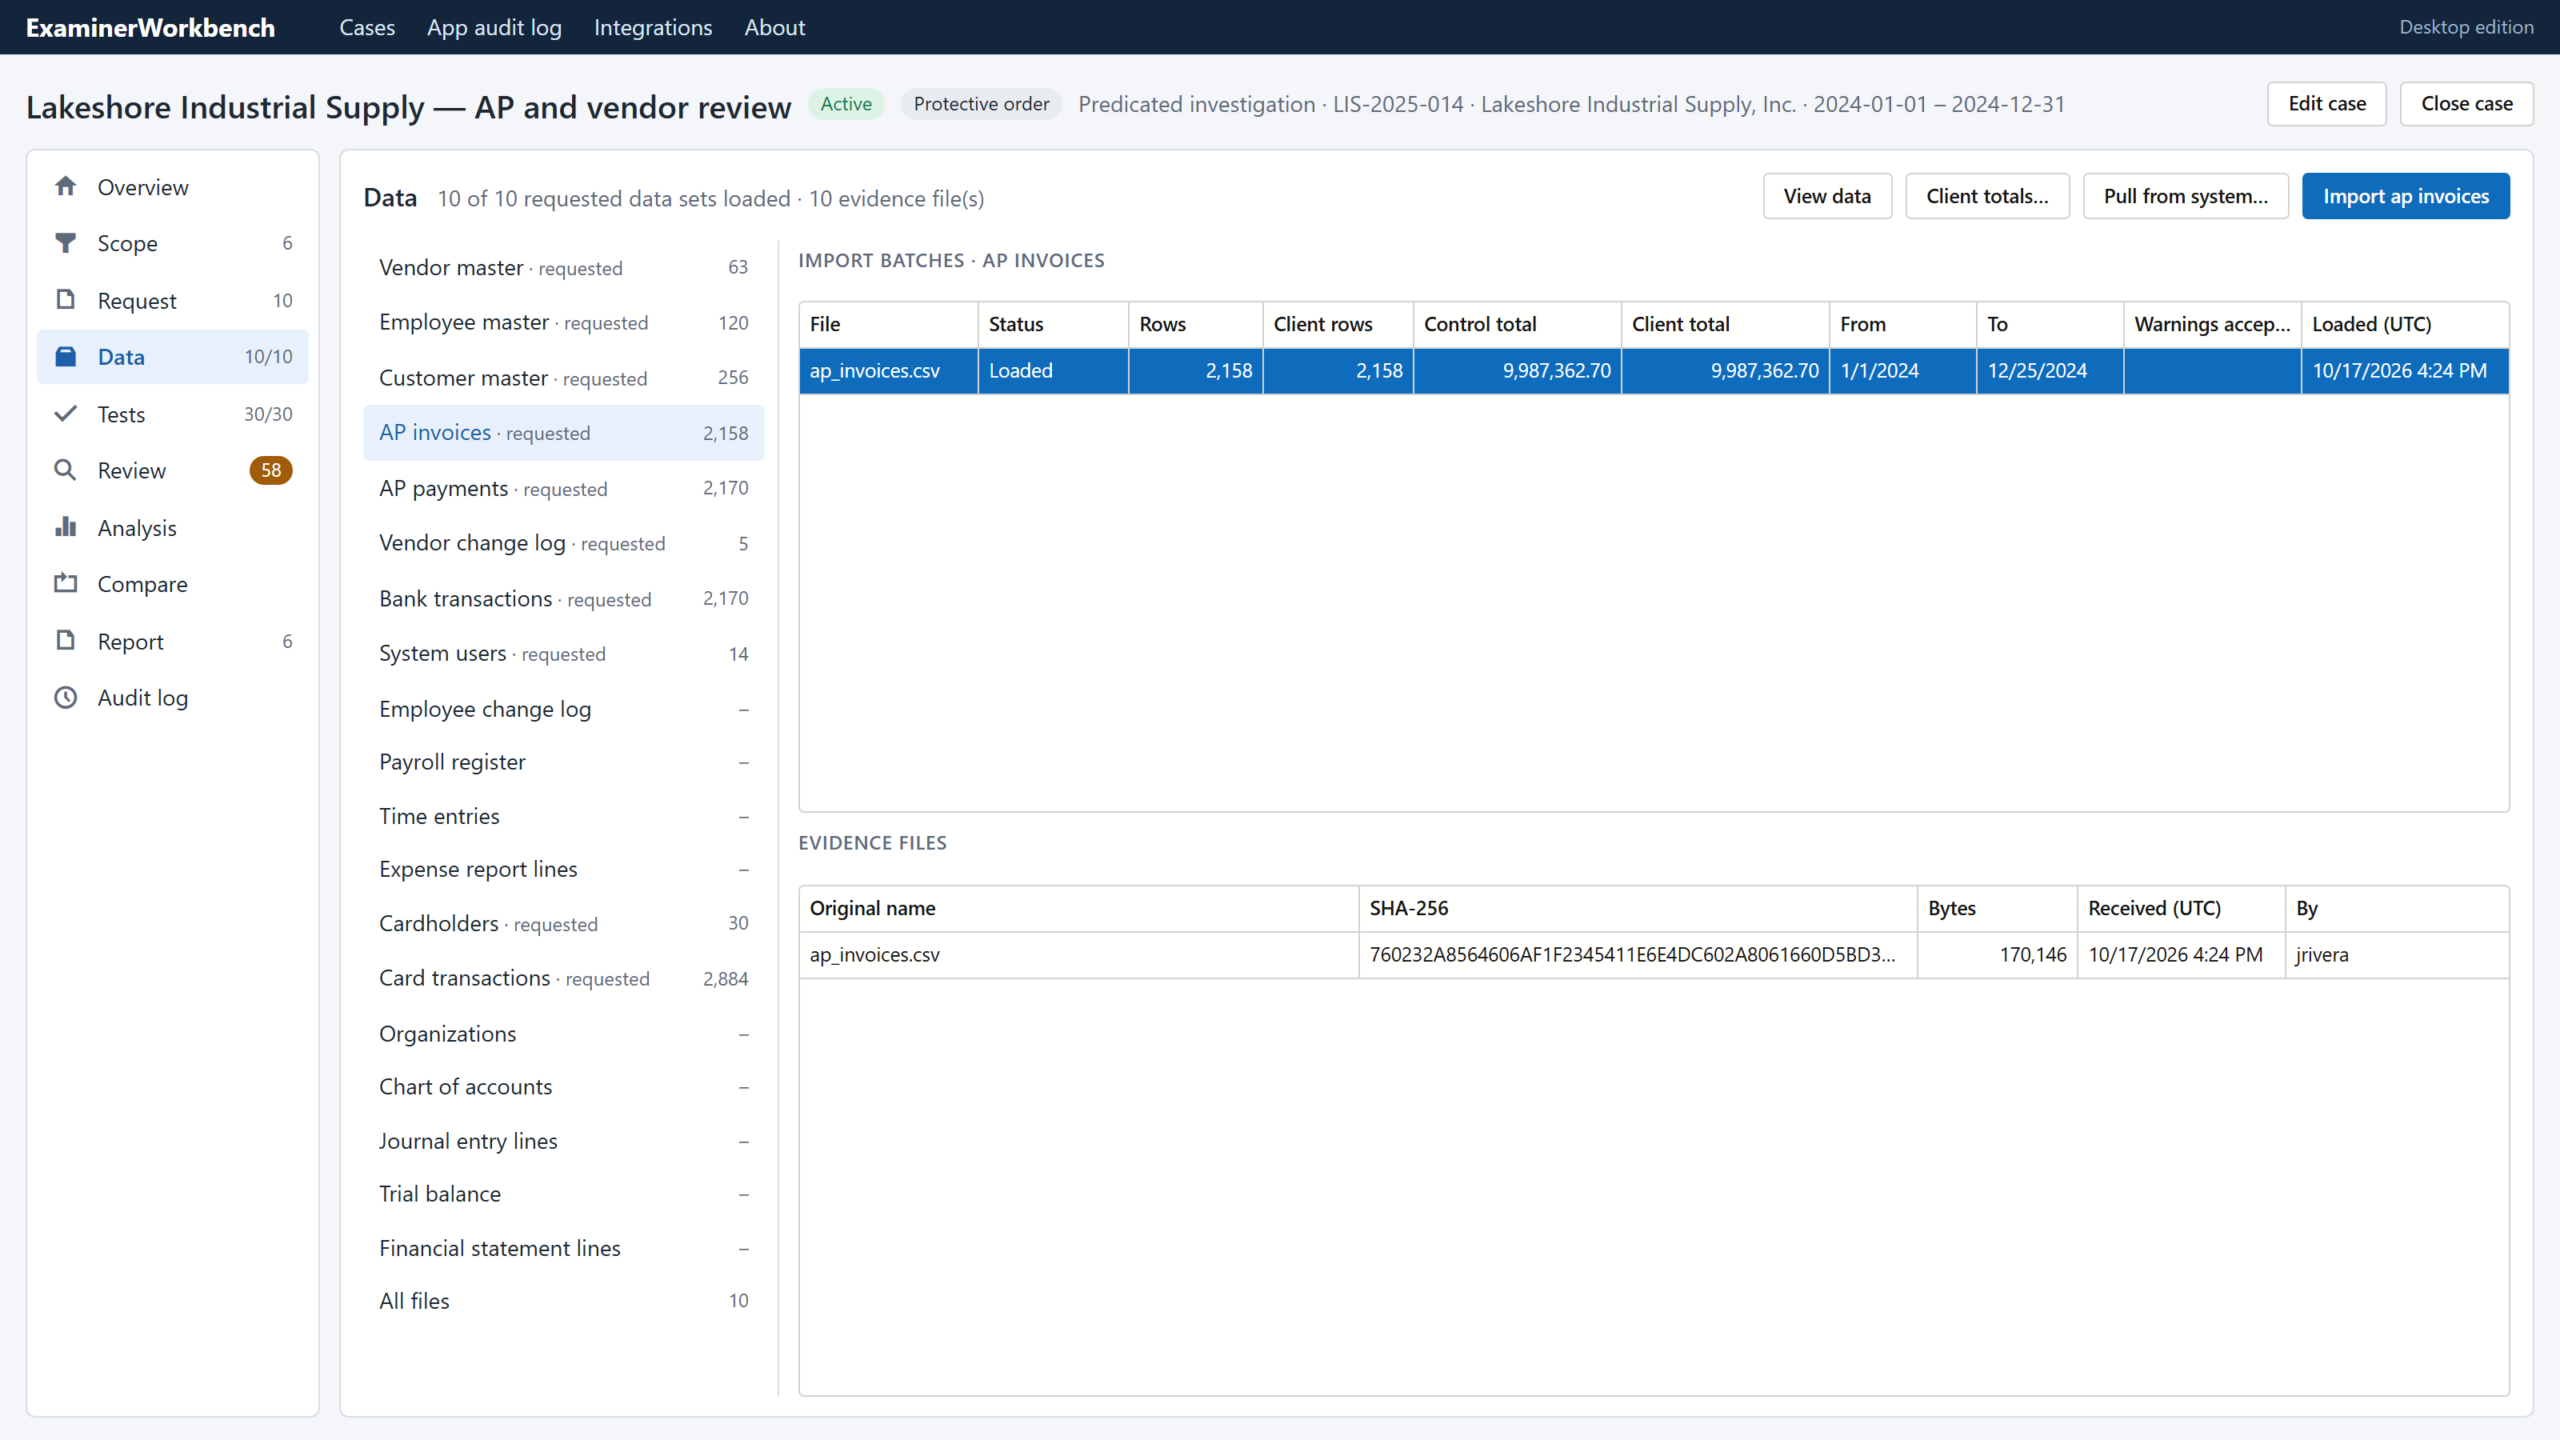Click the Review magnifier icon
2560x1440 pixels.
pos(66,470)
